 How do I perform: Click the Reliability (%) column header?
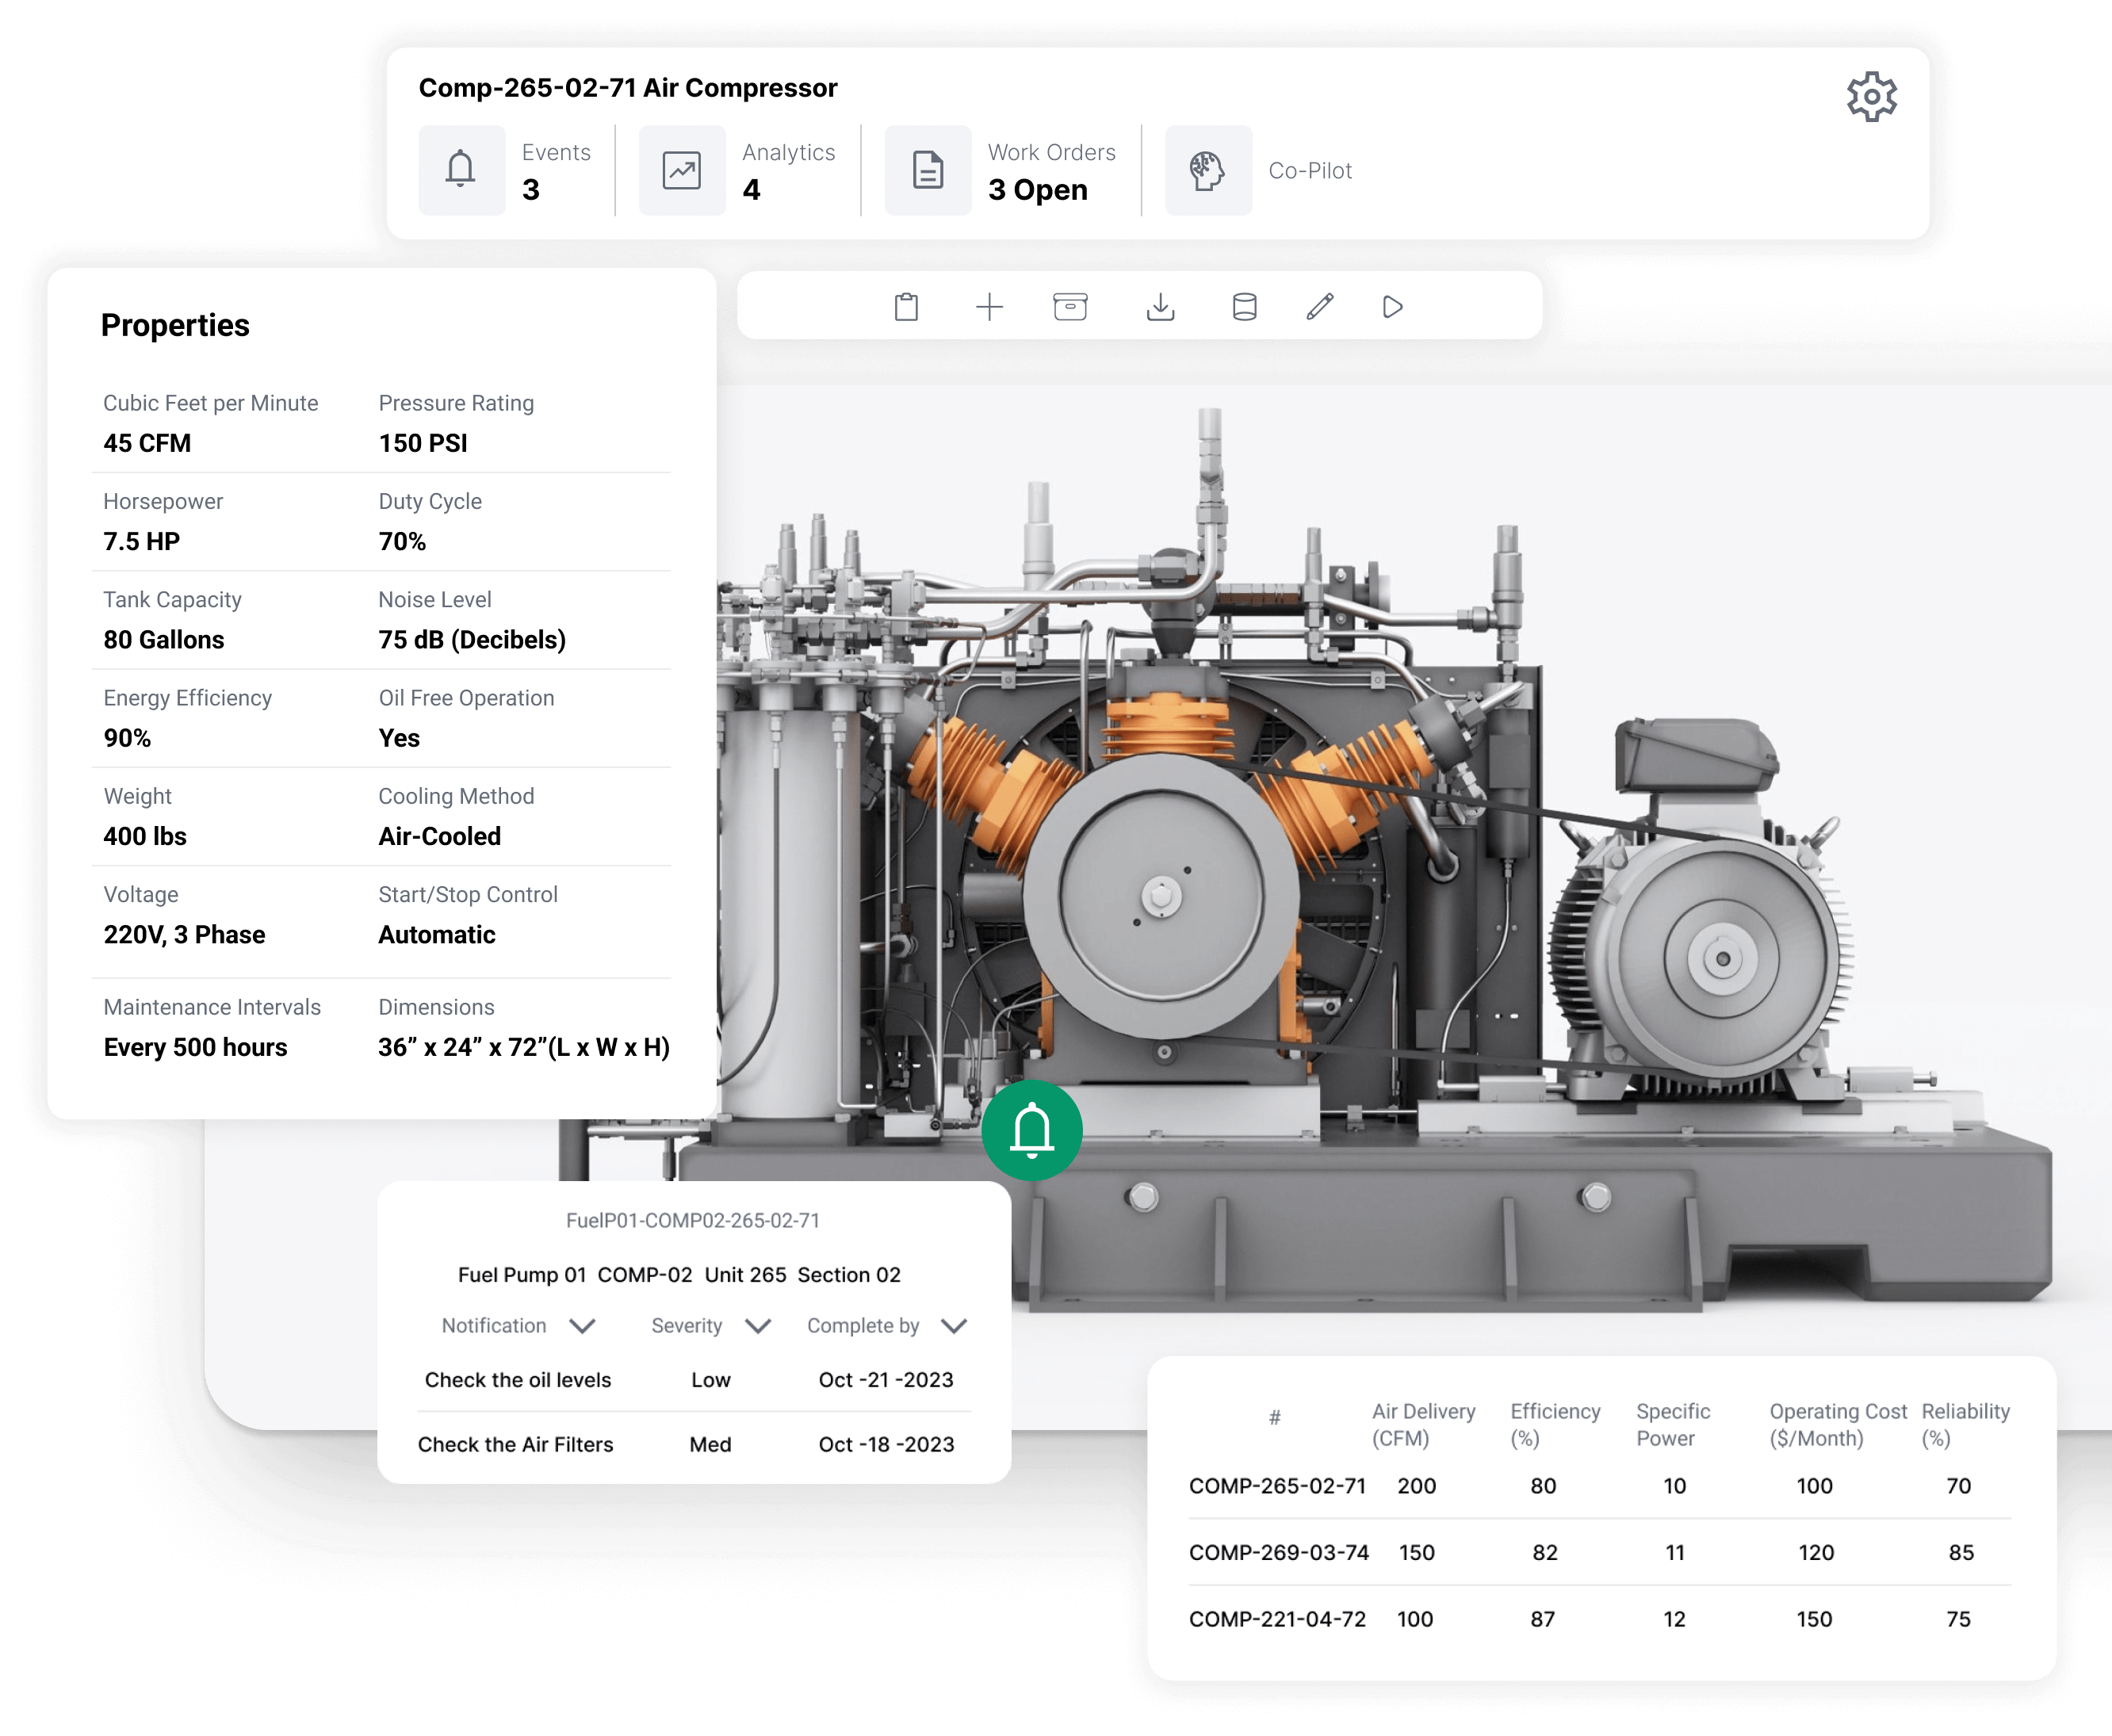pyautogui.click(x=1965, y=1424)
